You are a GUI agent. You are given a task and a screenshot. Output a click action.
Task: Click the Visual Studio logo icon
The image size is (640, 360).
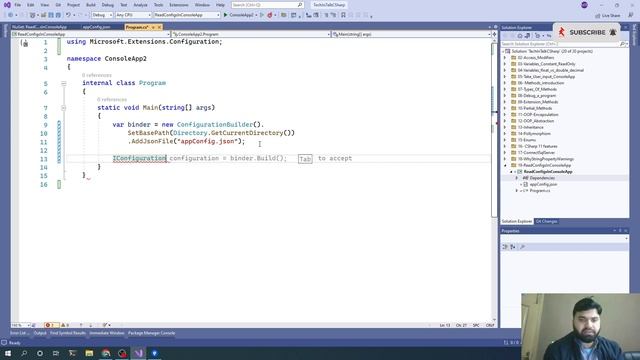click(7, 5)
